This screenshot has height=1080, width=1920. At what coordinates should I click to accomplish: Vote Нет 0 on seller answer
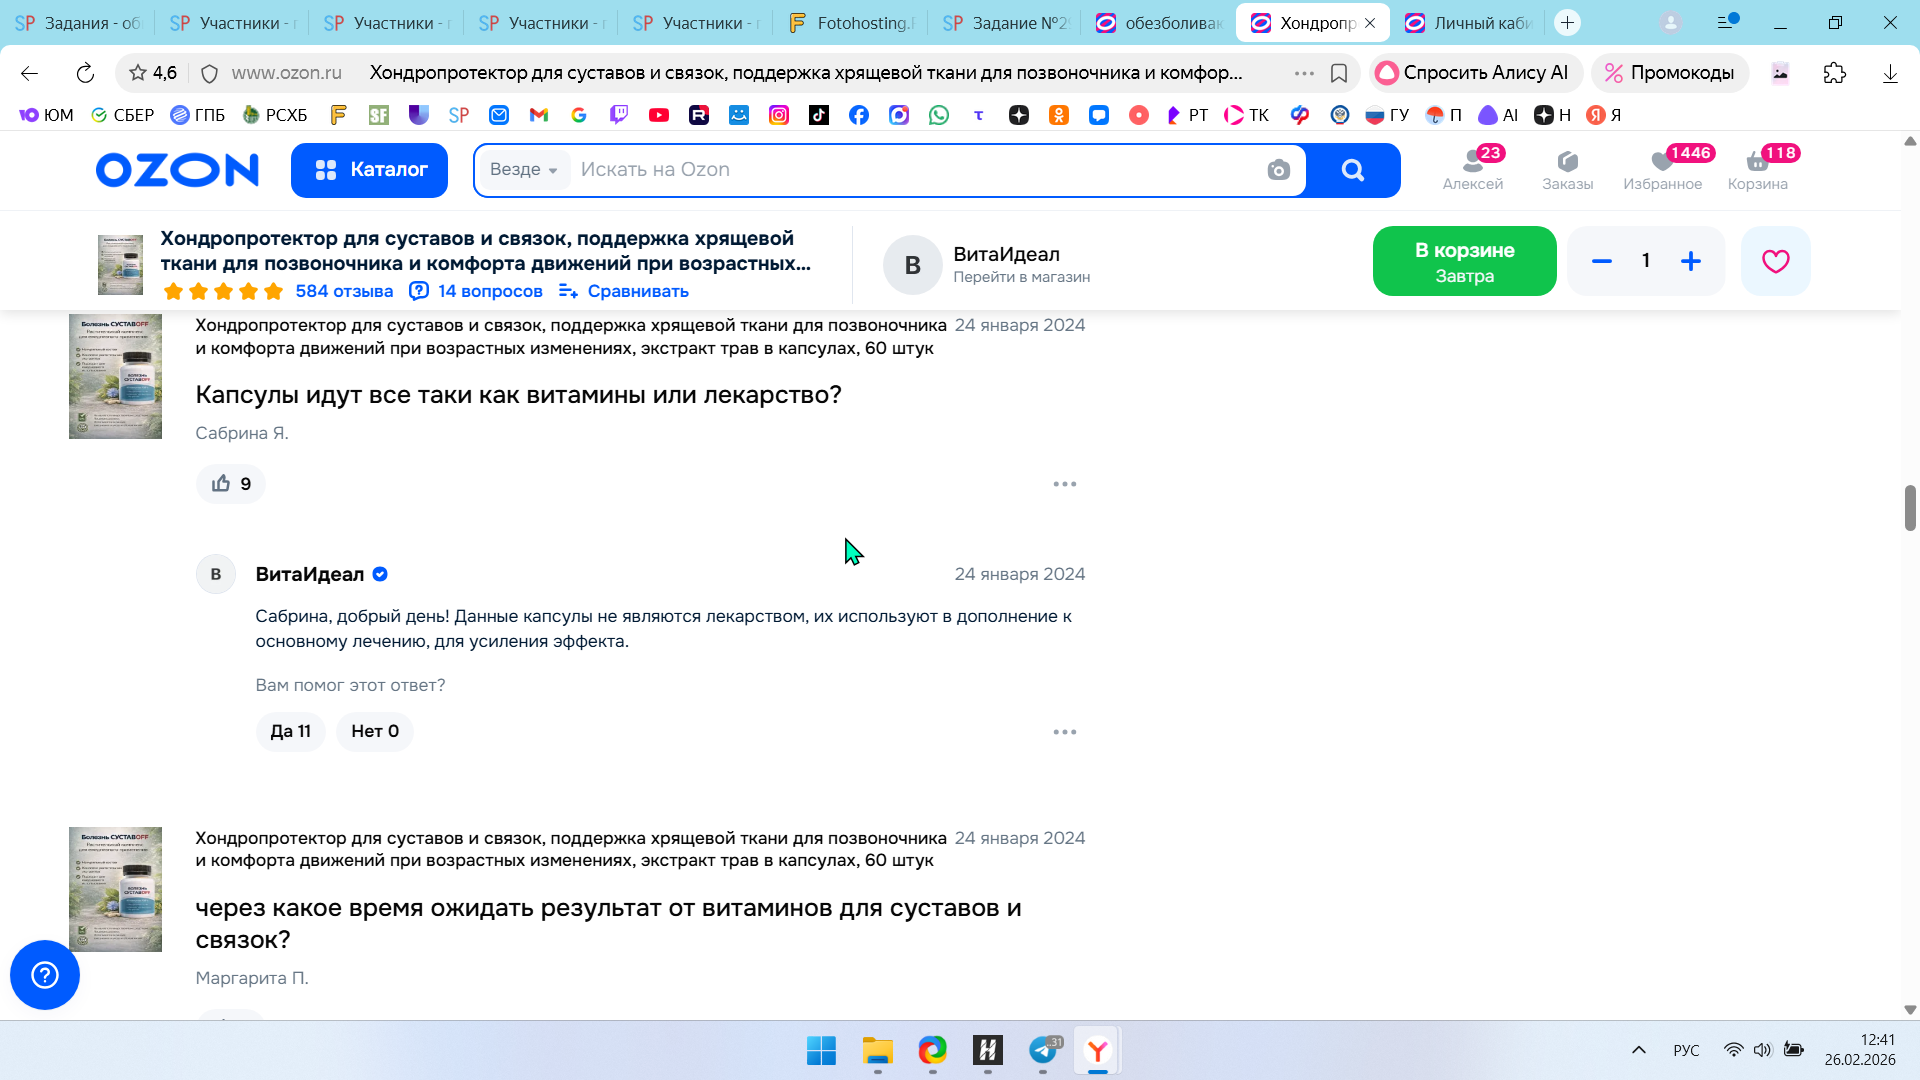coord(375,732)
